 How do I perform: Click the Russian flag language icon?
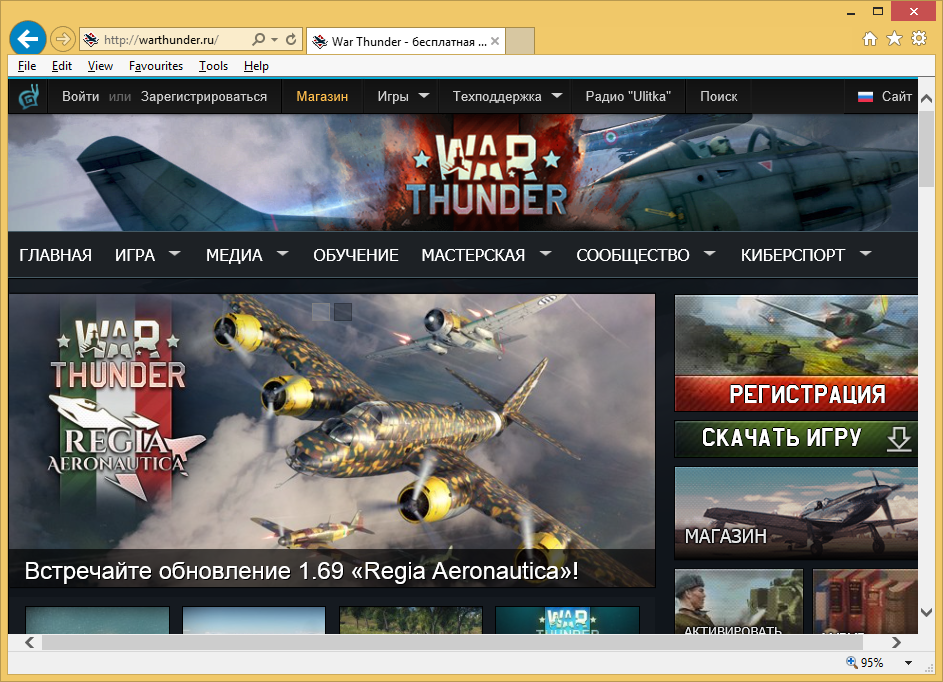point(865,97)
